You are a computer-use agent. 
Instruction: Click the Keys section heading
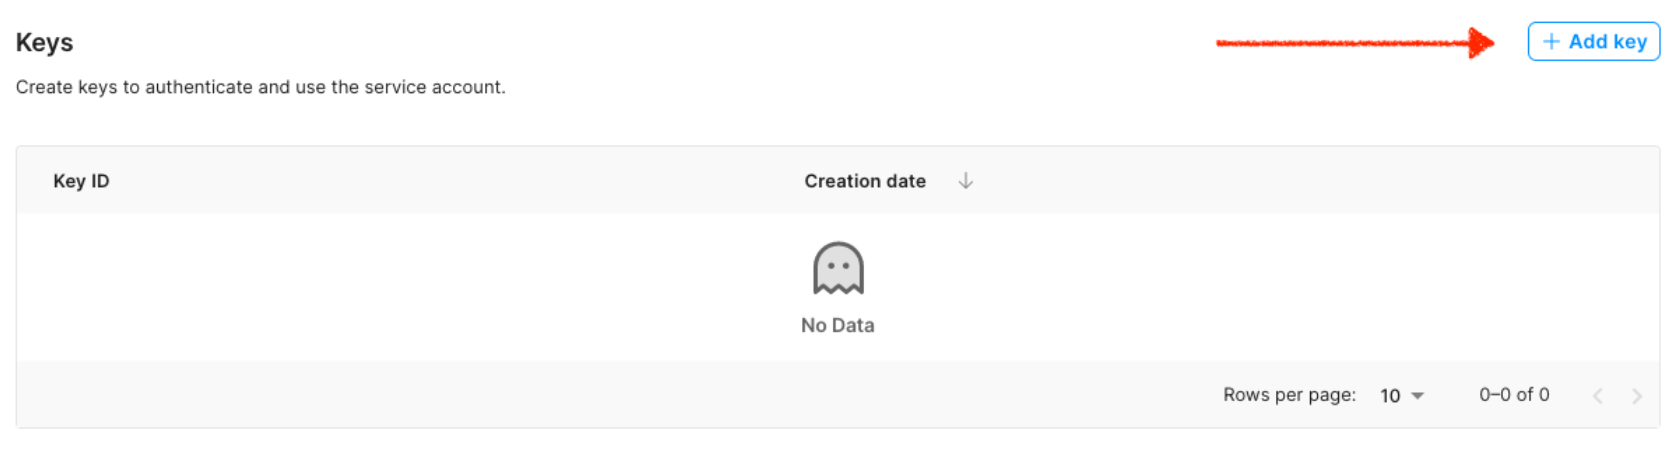[x=45, y=43]
